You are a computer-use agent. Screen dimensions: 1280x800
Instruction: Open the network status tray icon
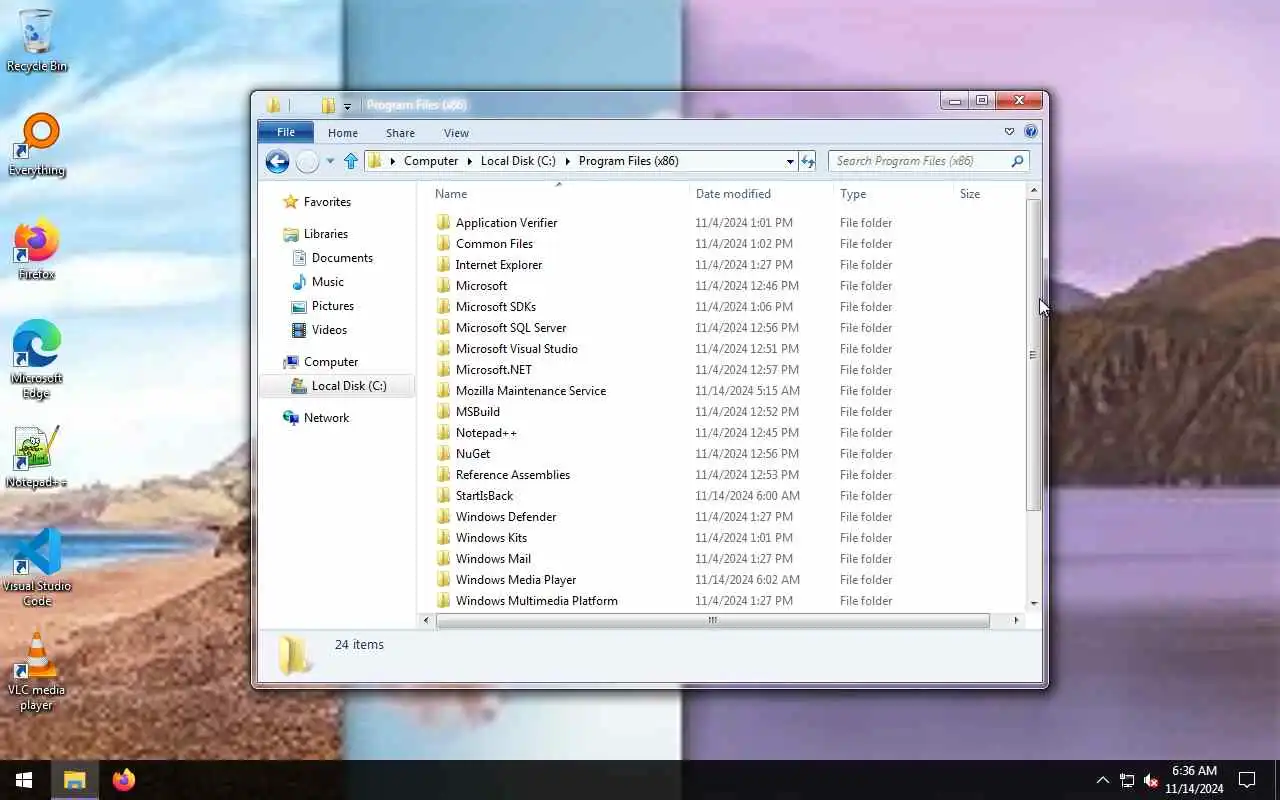(x=1127, y=780)
